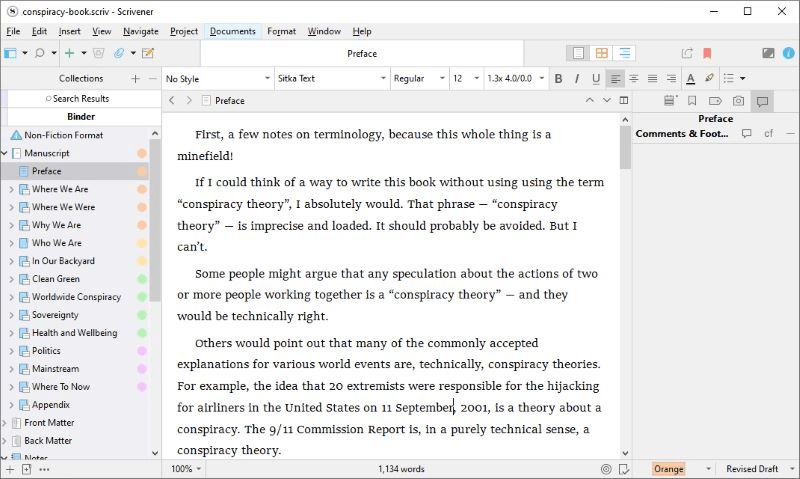Screen dimensions: 800x479
Task: Open Quick Reference edit icon in toolbar
Action: coord(148,53)
